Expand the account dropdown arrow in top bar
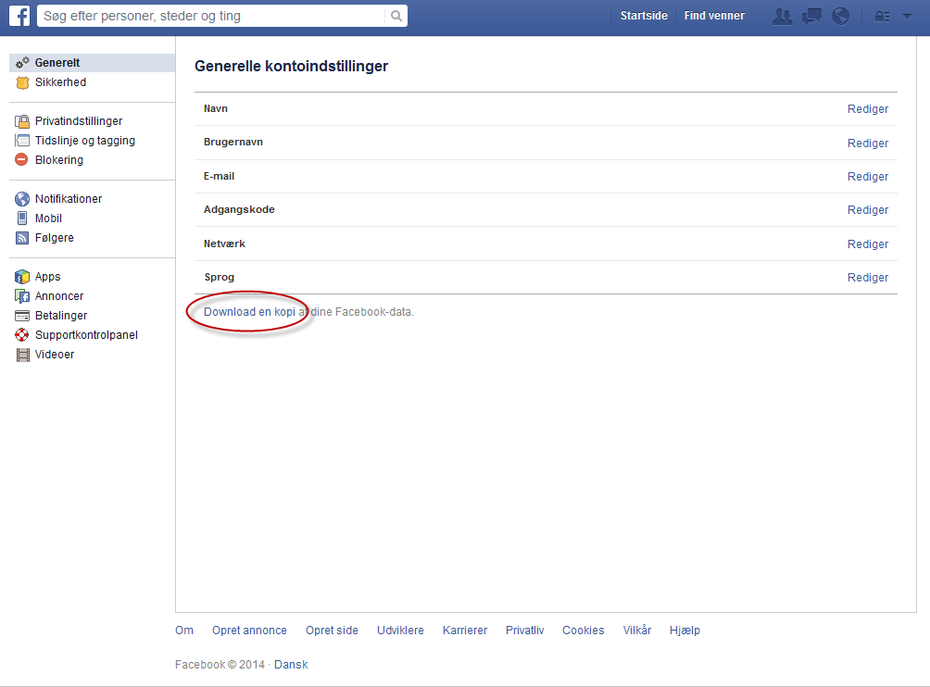 click(x=907, y=17)
